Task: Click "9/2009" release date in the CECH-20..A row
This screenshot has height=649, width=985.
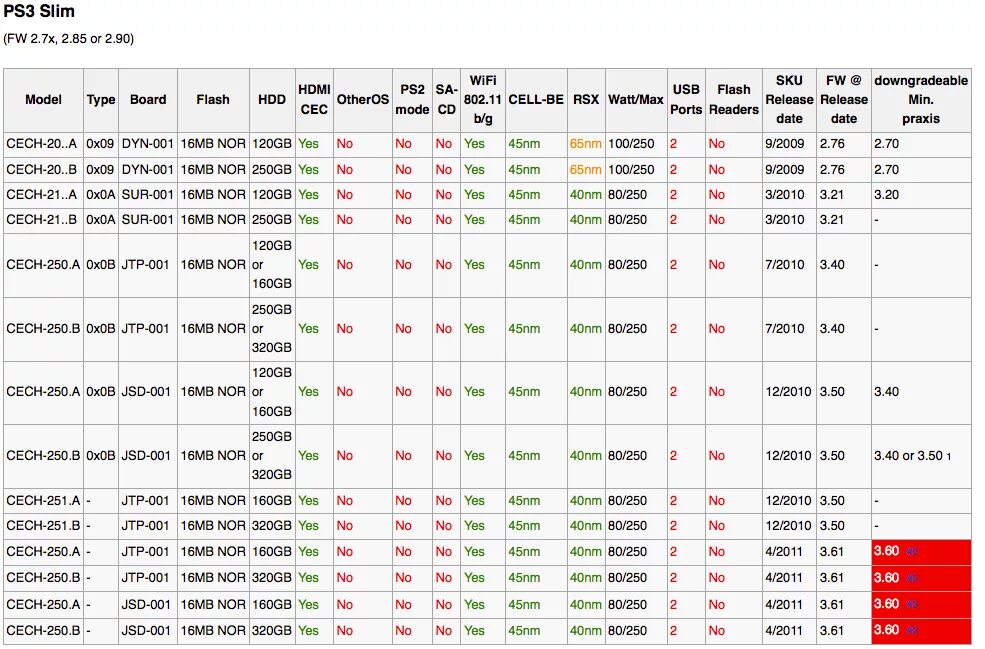Action: [x=785, y=144]
